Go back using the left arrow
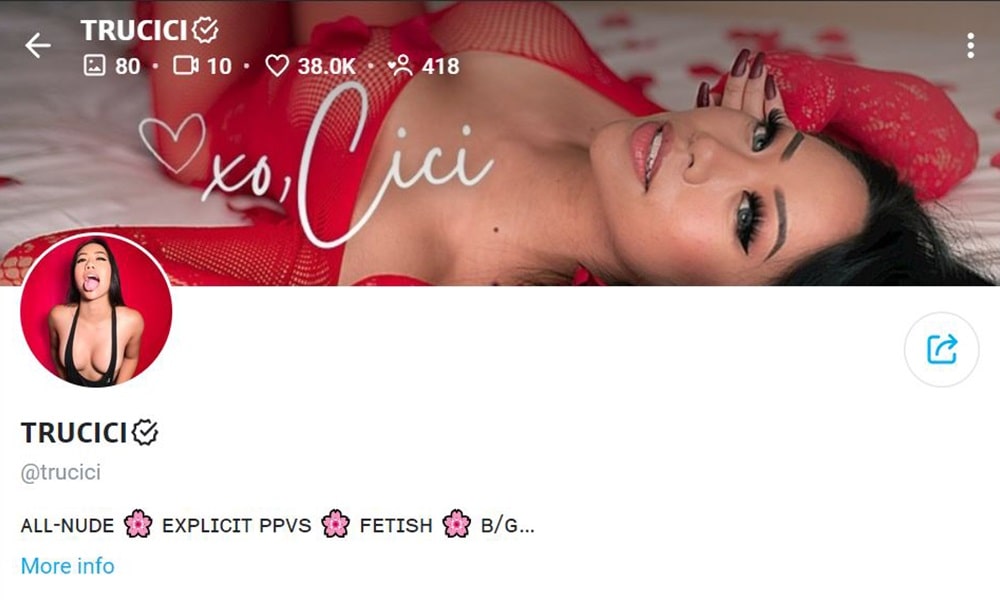This screenshot has height=600, width=1000. click(38, 46)
